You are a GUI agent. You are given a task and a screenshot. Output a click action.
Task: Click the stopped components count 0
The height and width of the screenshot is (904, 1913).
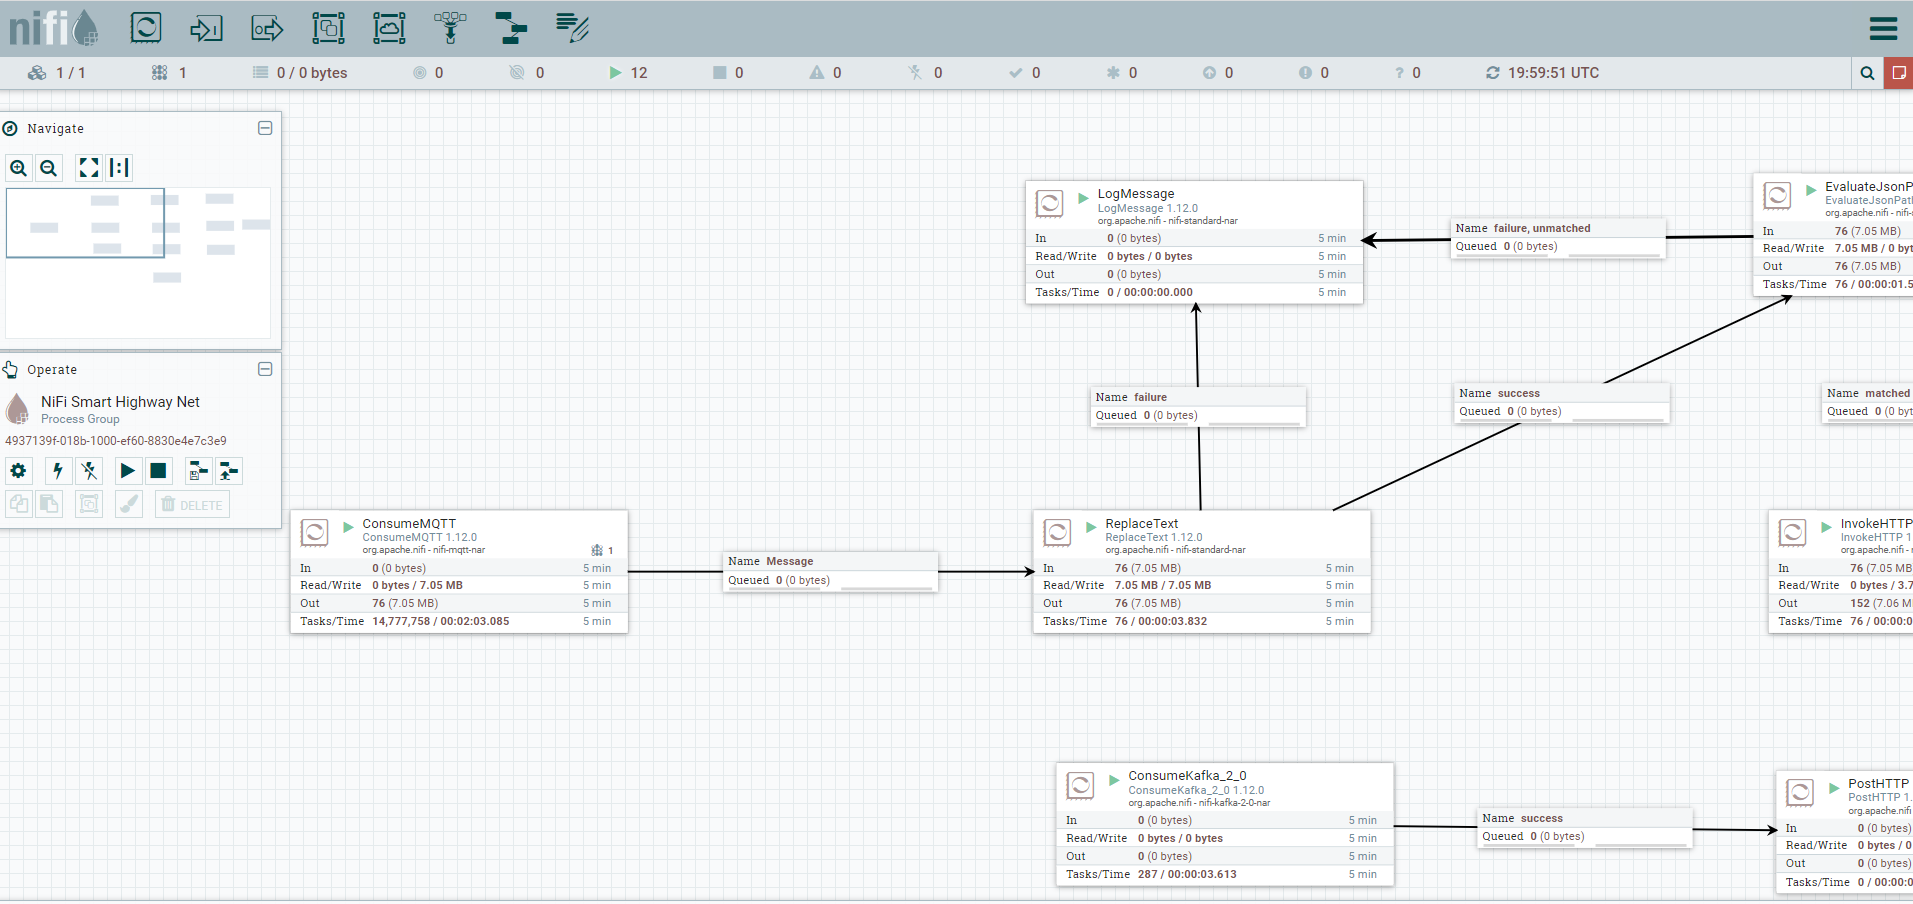click(728, 73)
